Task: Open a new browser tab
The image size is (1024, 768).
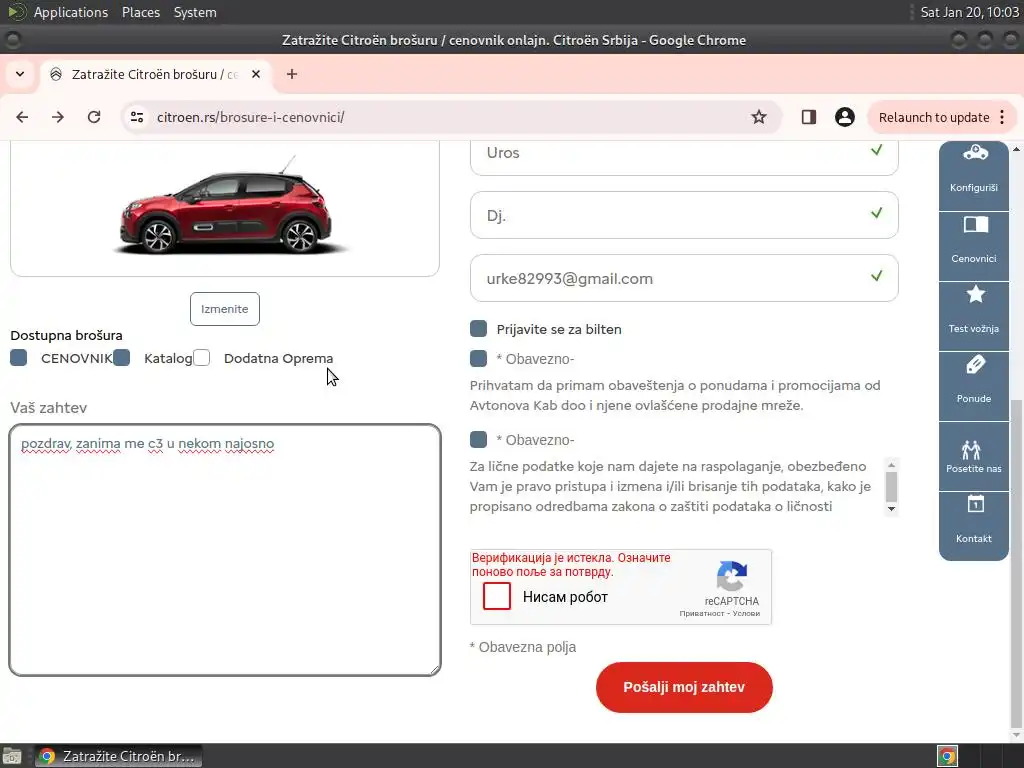Action: click(292, 74)
